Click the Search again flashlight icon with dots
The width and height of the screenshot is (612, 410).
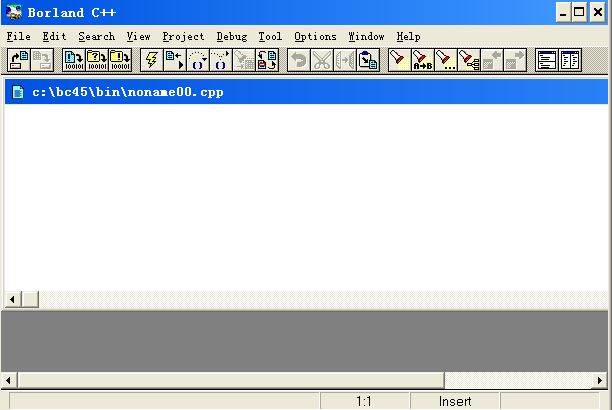pyautogui.click(x=446, y=60)
